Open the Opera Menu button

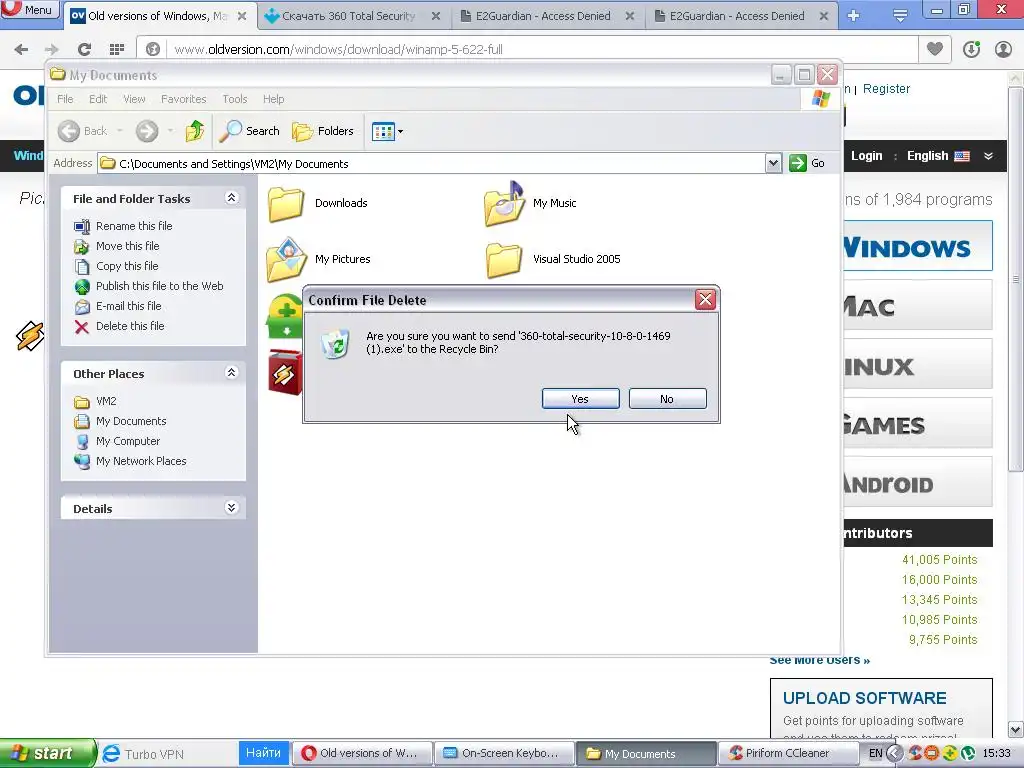click(x=30, y=10)
